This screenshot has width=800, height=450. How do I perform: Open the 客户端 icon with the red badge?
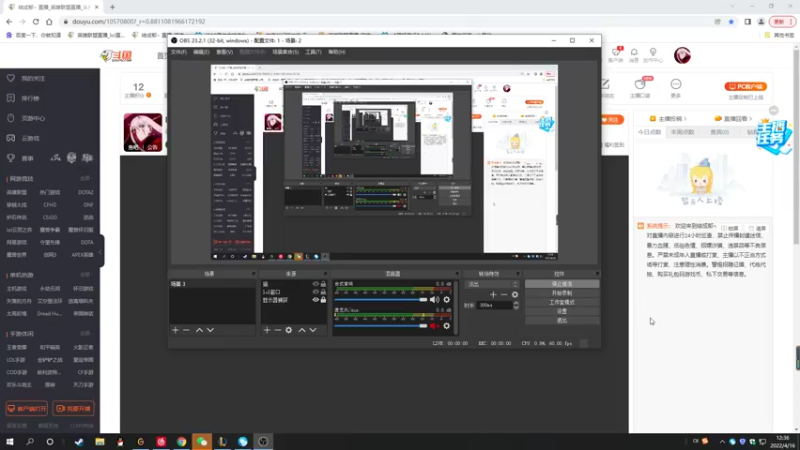coord(616,52)
